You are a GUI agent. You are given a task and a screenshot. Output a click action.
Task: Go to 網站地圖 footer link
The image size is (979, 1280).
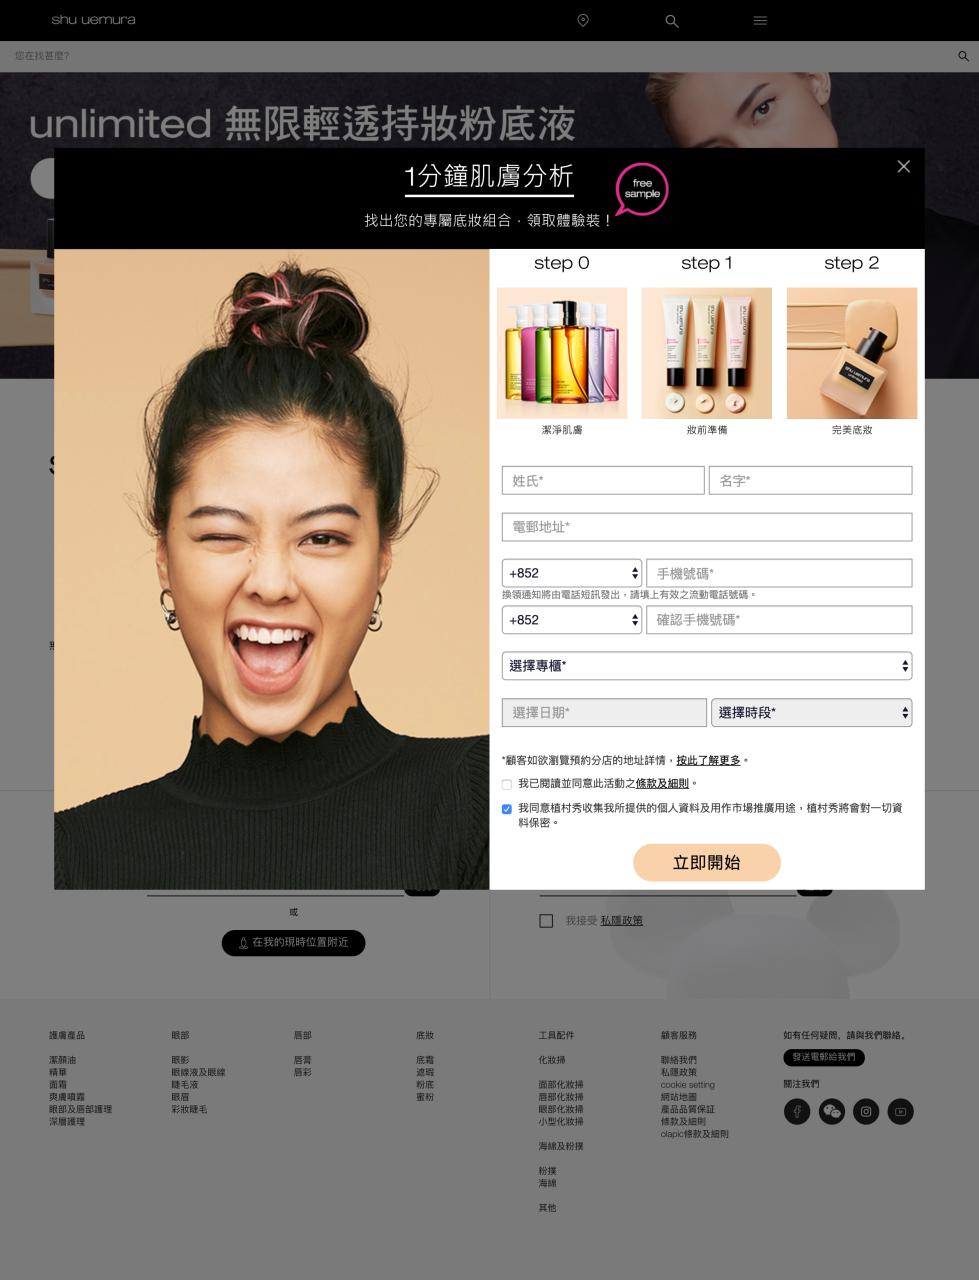pyautogui.click(x=679, y=1097)
